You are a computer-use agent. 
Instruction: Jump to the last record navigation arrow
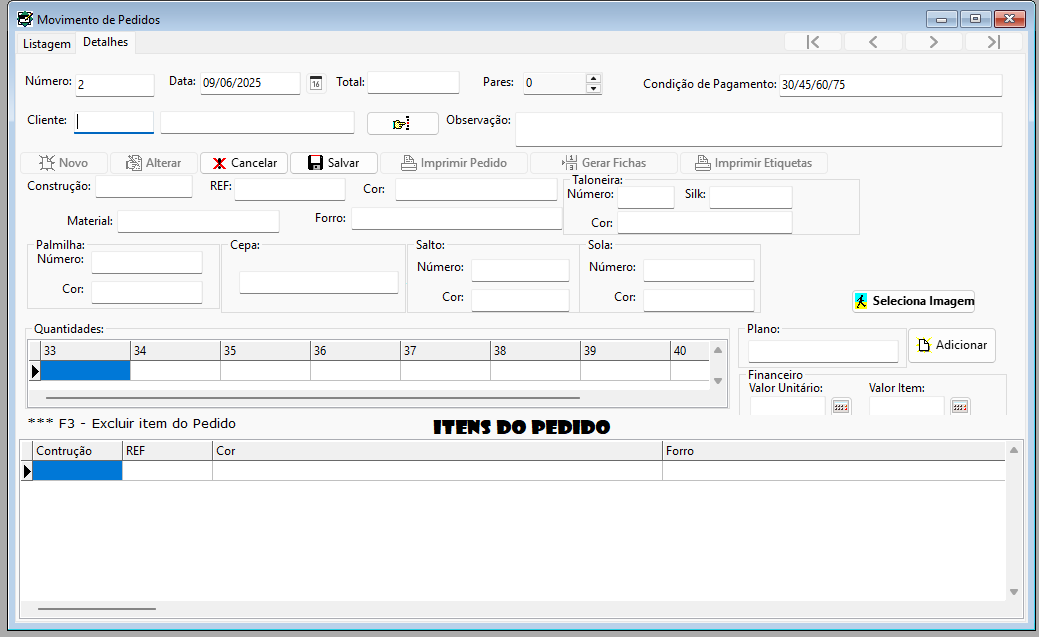(x=993, y=41)
